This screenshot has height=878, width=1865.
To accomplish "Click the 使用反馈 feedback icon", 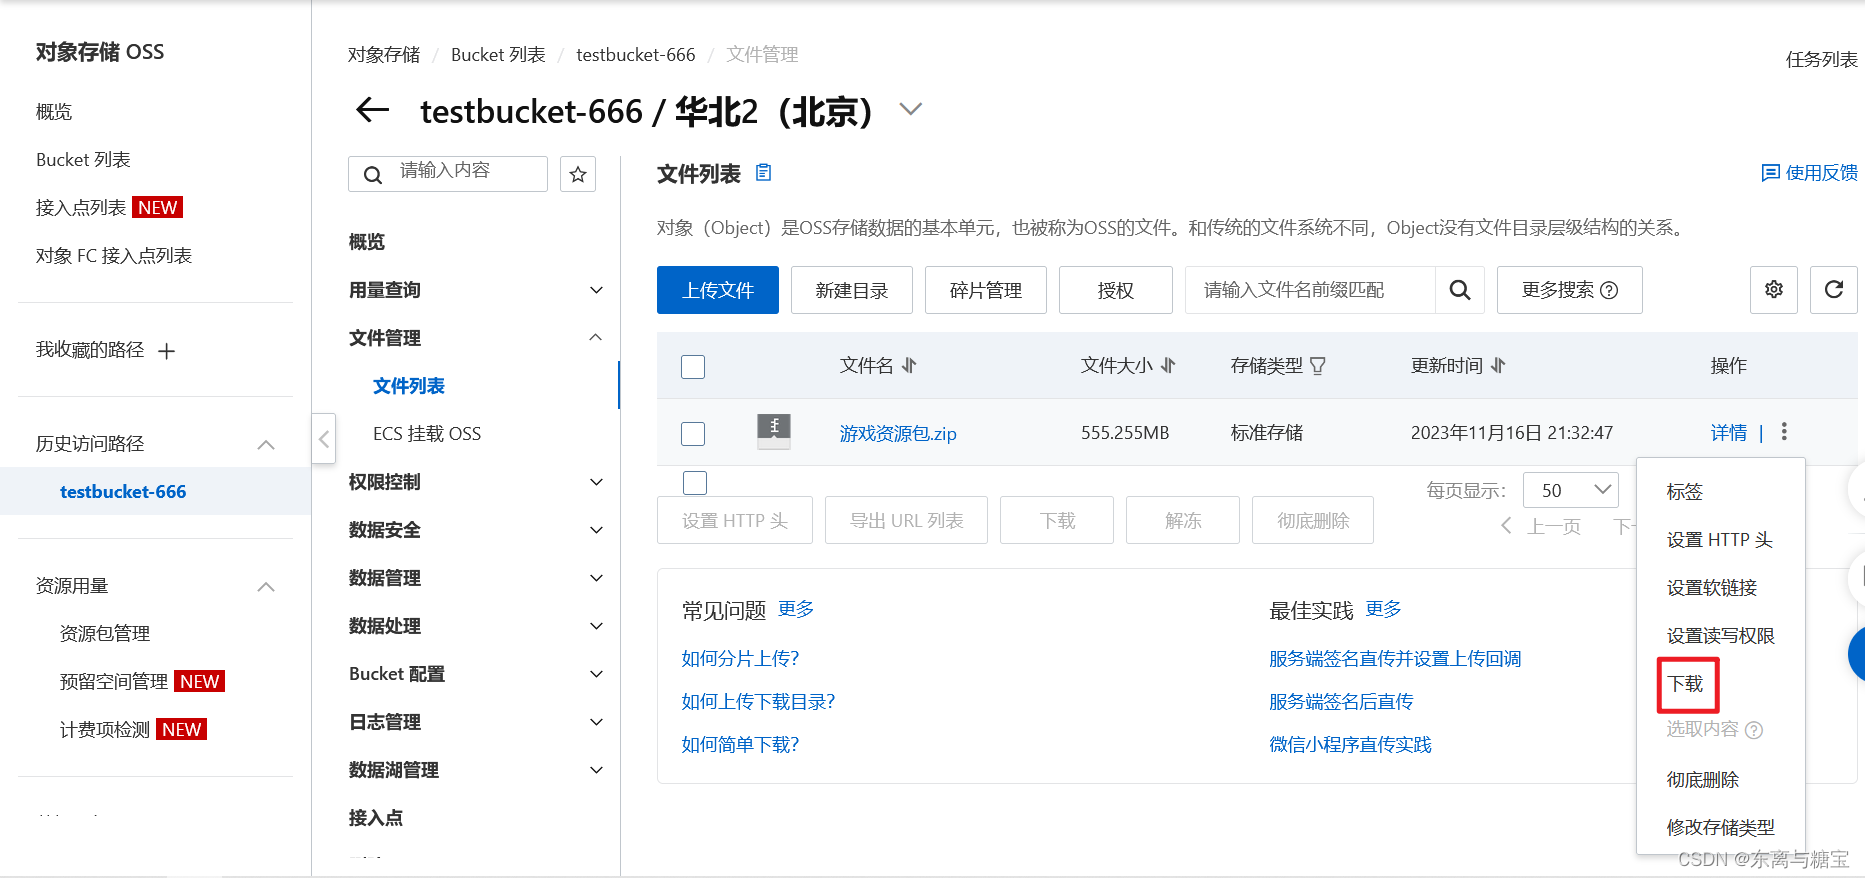I will click(1770, 173).
